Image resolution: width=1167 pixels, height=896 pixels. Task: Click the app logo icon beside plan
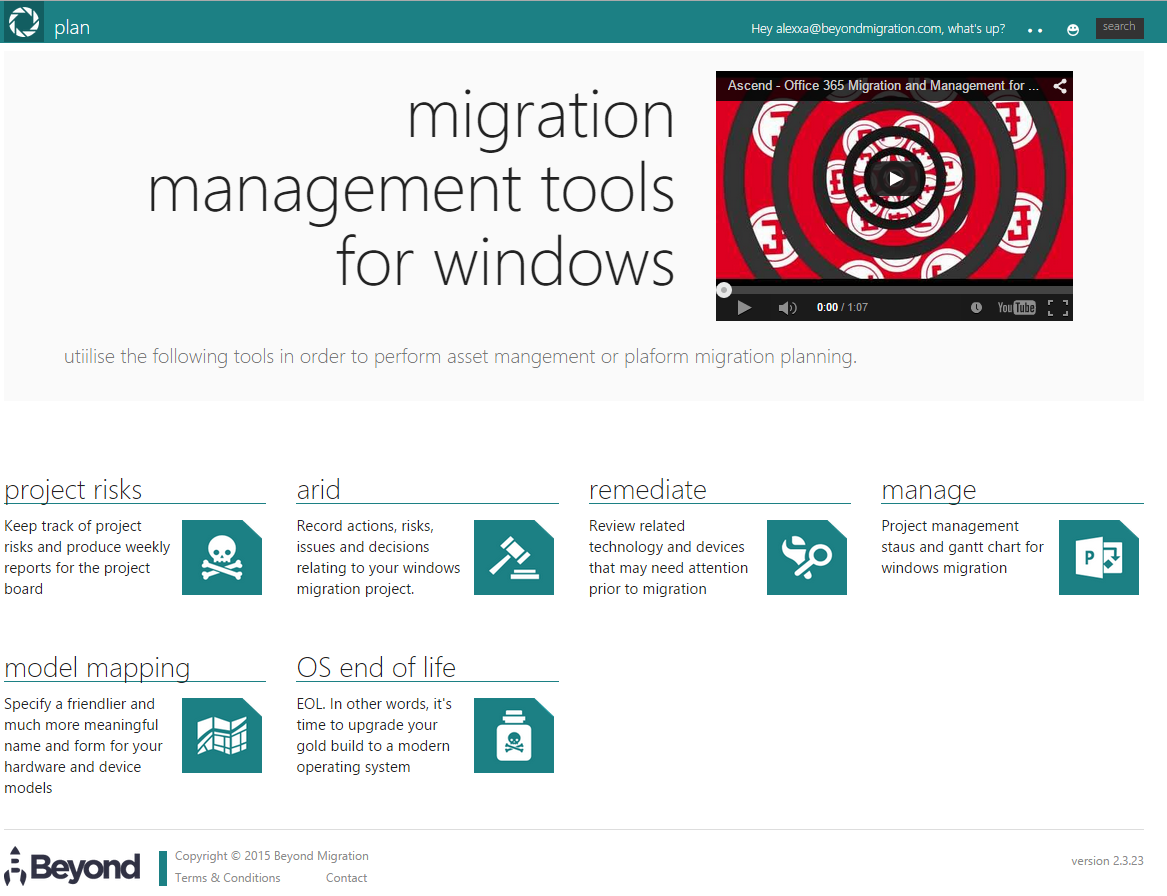(x=23, y=22)
